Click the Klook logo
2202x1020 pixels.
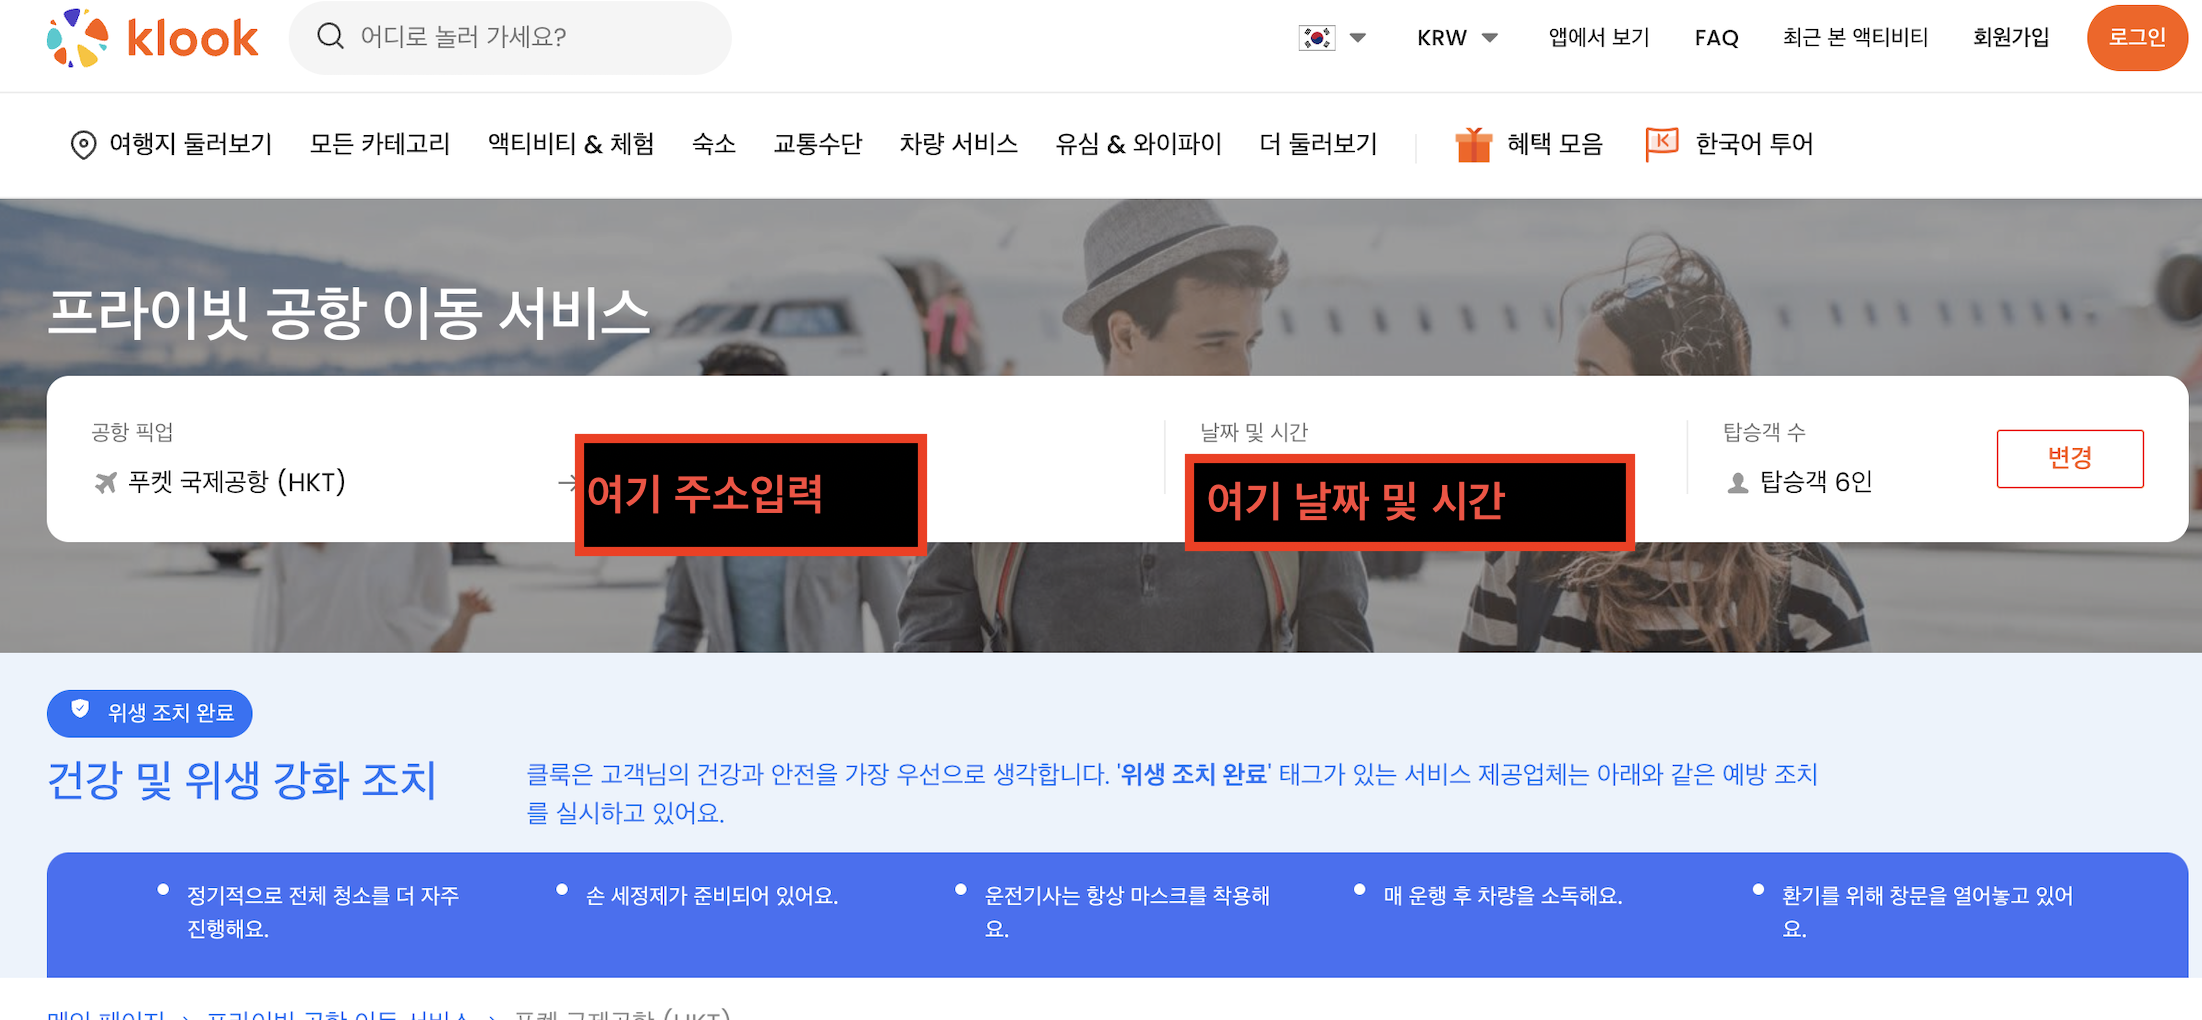point(152,38)
